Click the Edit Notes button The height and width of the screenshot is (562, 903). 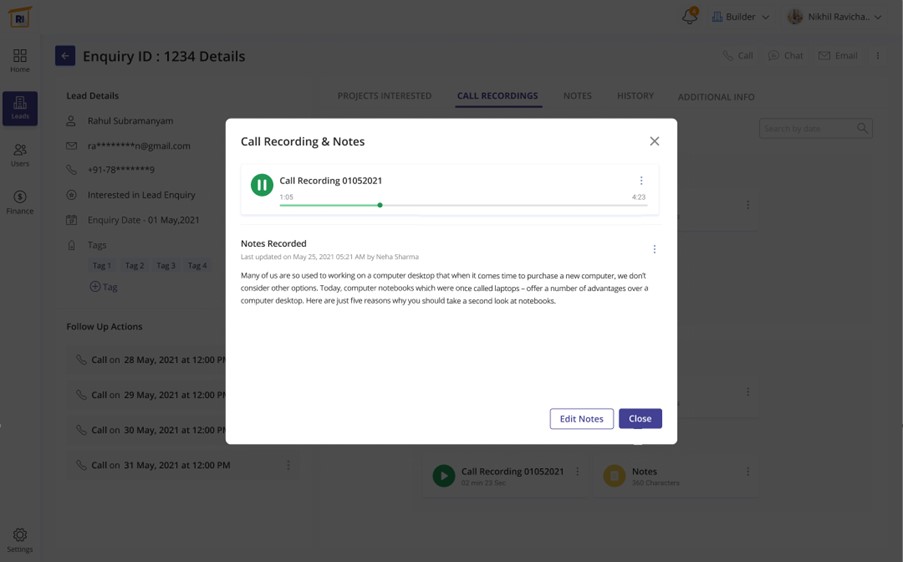point(581,419)
